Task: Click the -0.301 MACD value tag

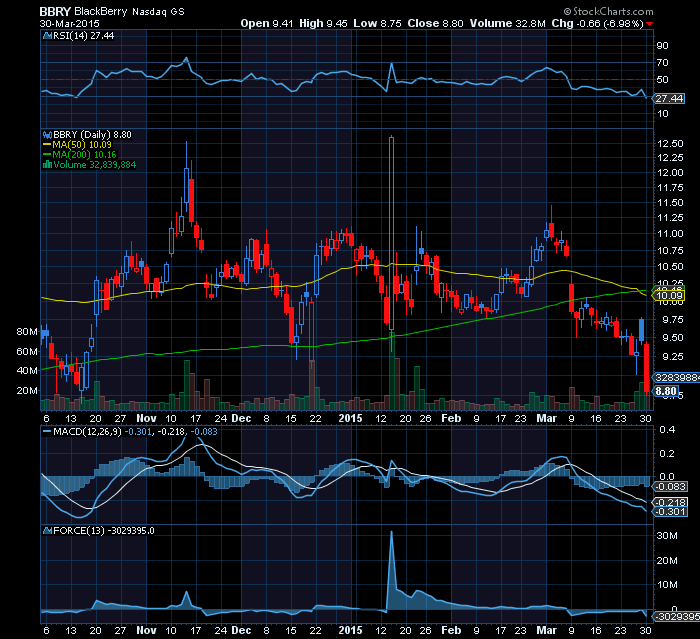Action: (x=669, y=512)
